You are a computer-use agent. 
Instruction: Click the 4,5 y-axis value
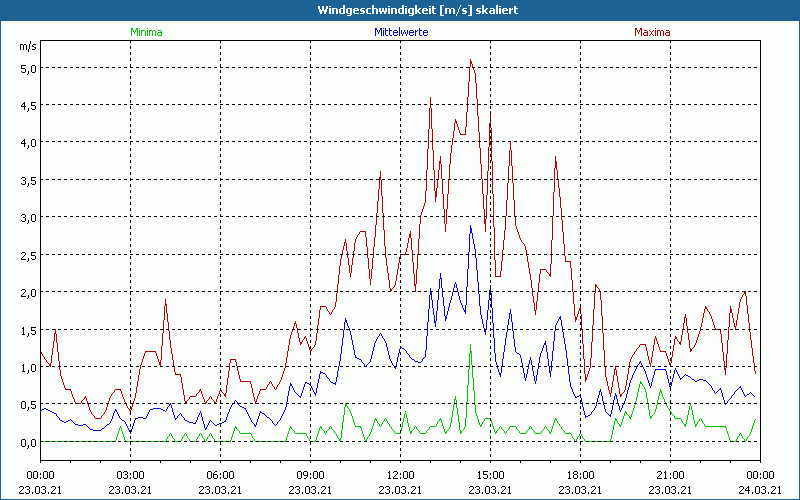point(28,106)
